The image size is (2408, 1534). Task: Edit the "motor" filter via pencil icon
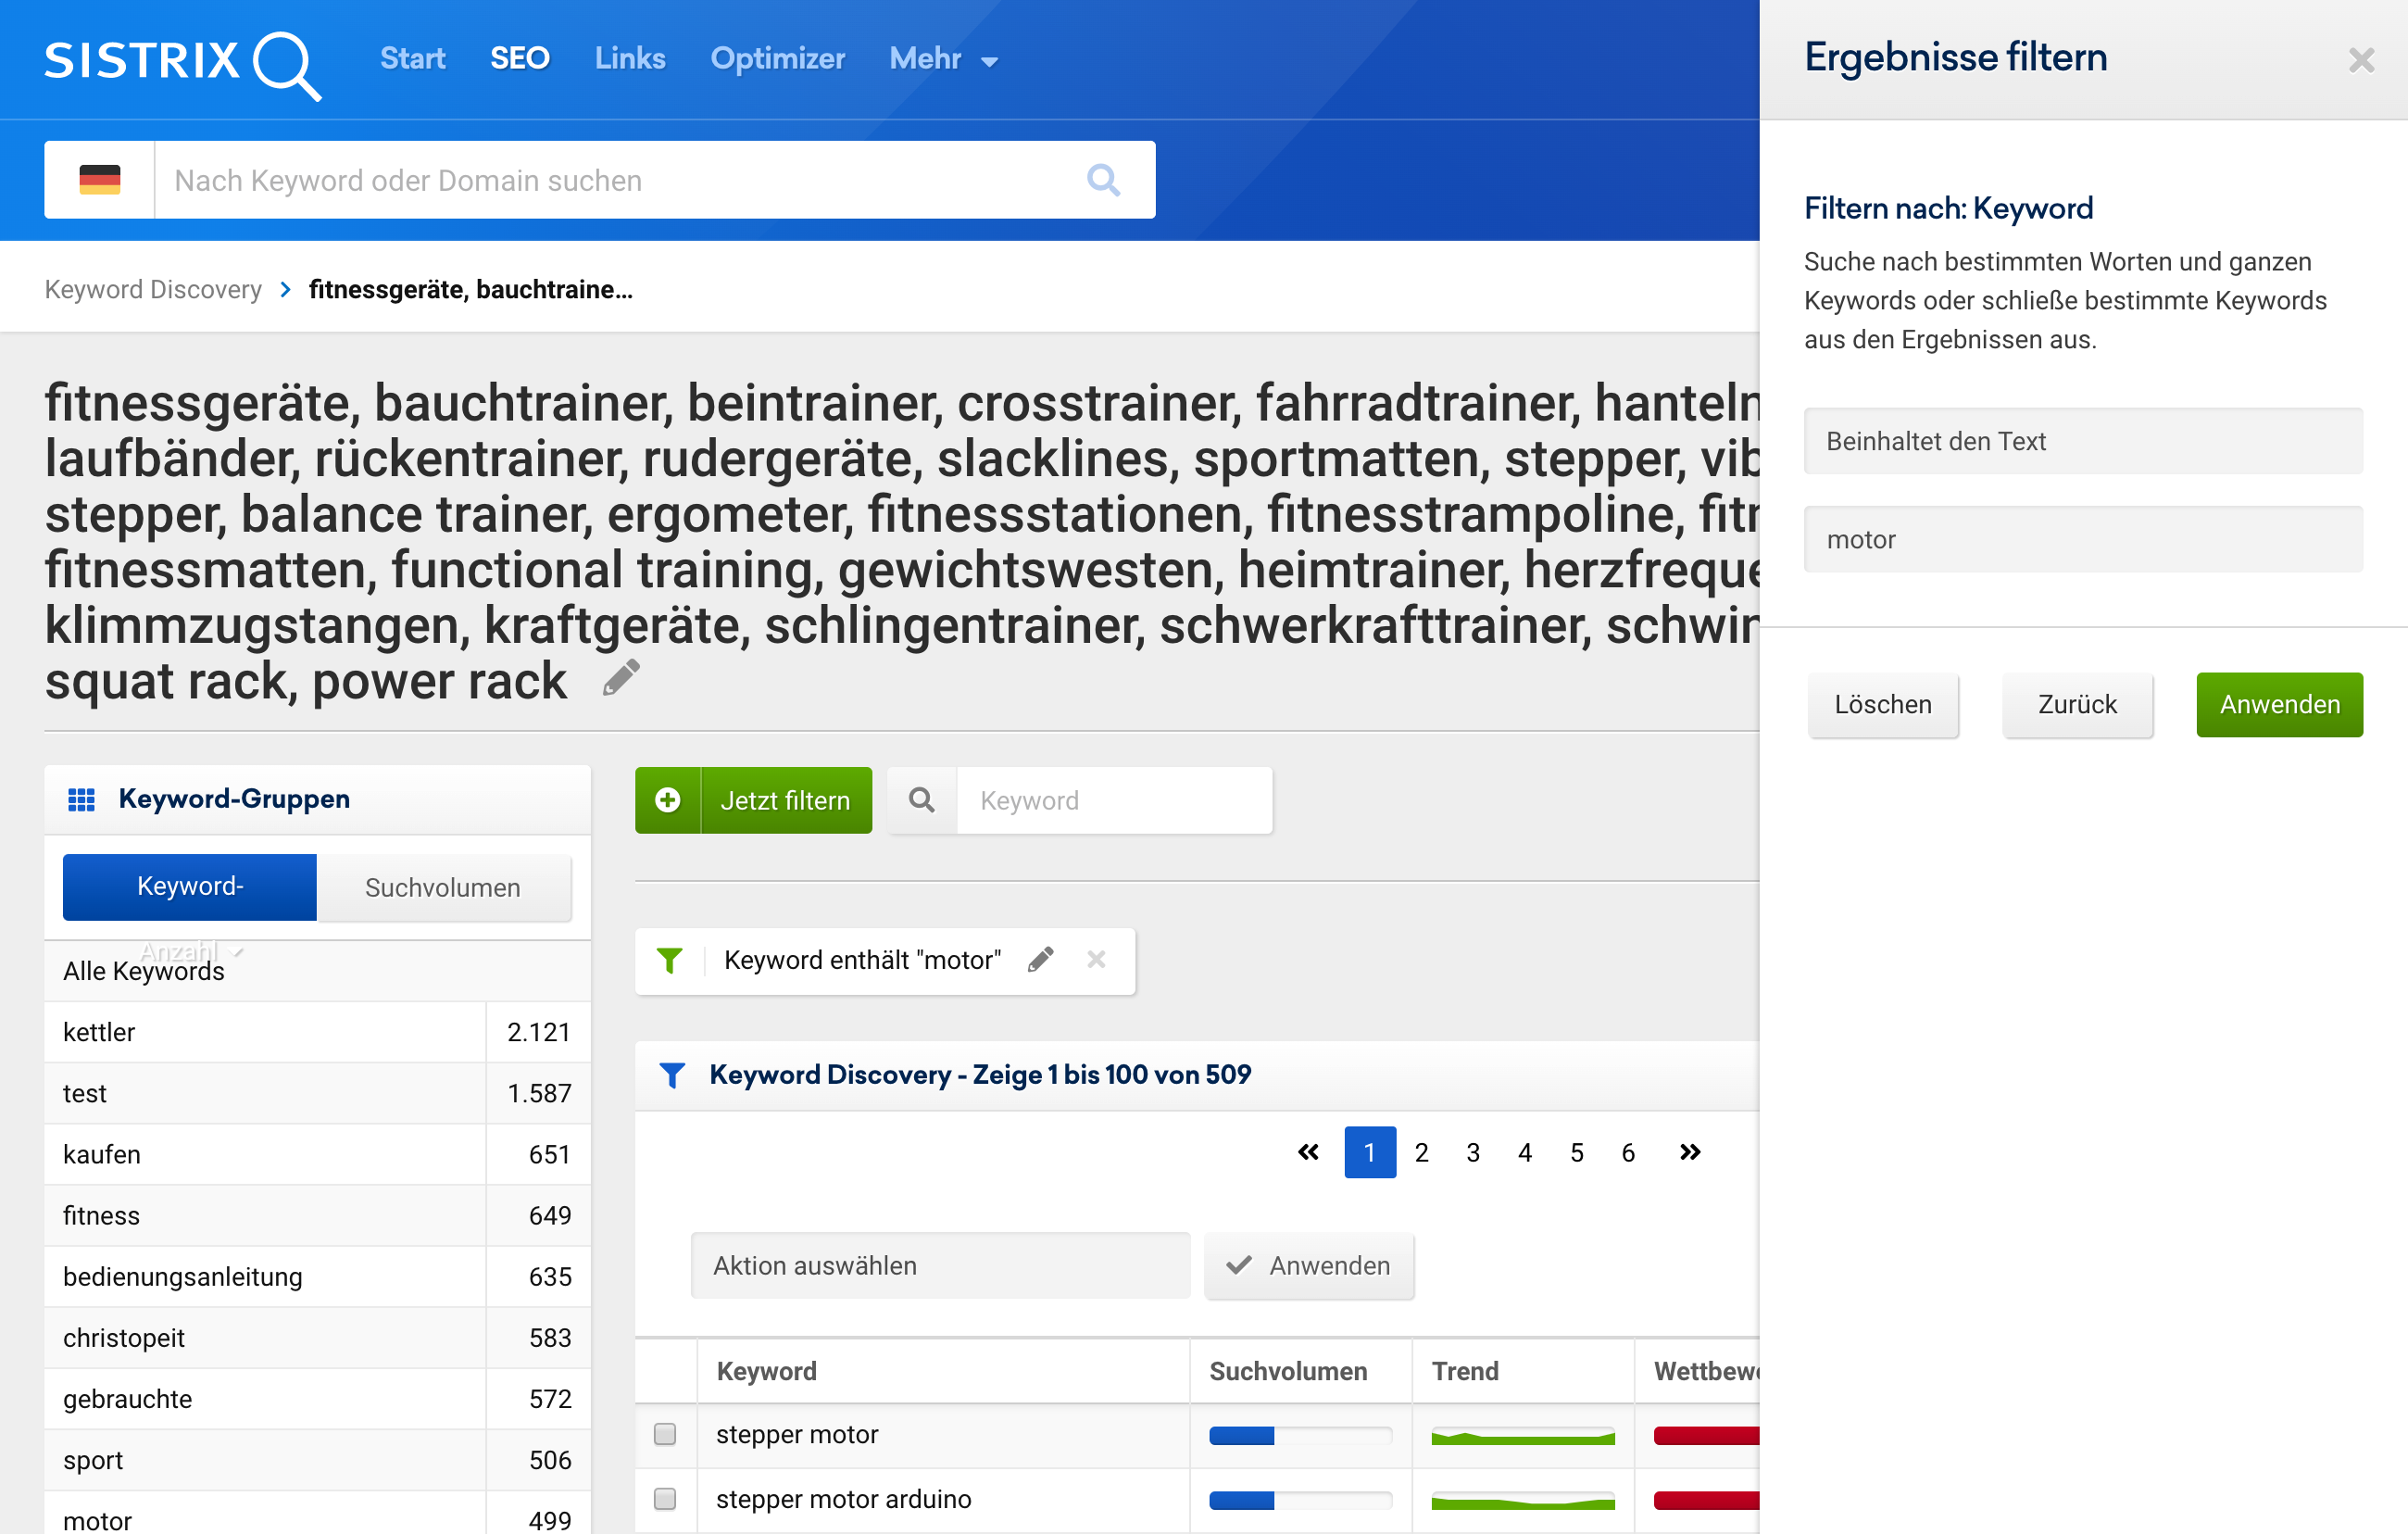coord(1040,960)
